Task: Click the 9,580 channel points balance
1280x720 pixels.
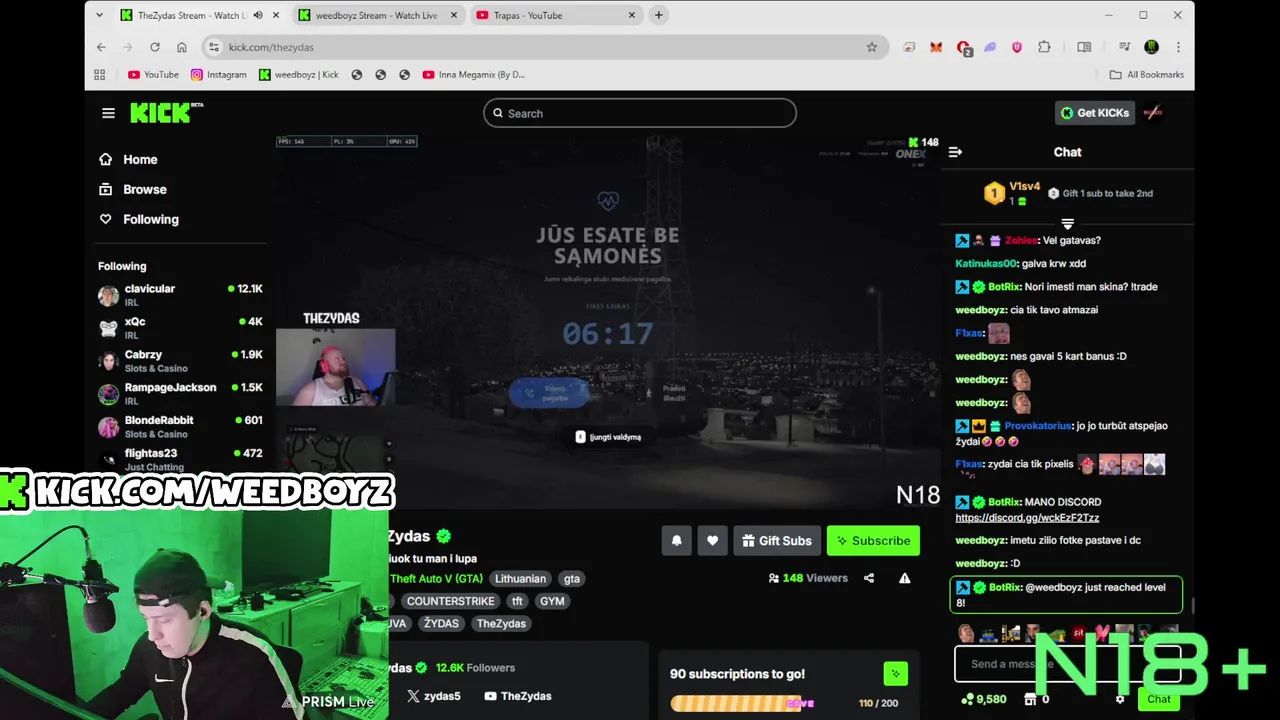Action: click(983, 699)
